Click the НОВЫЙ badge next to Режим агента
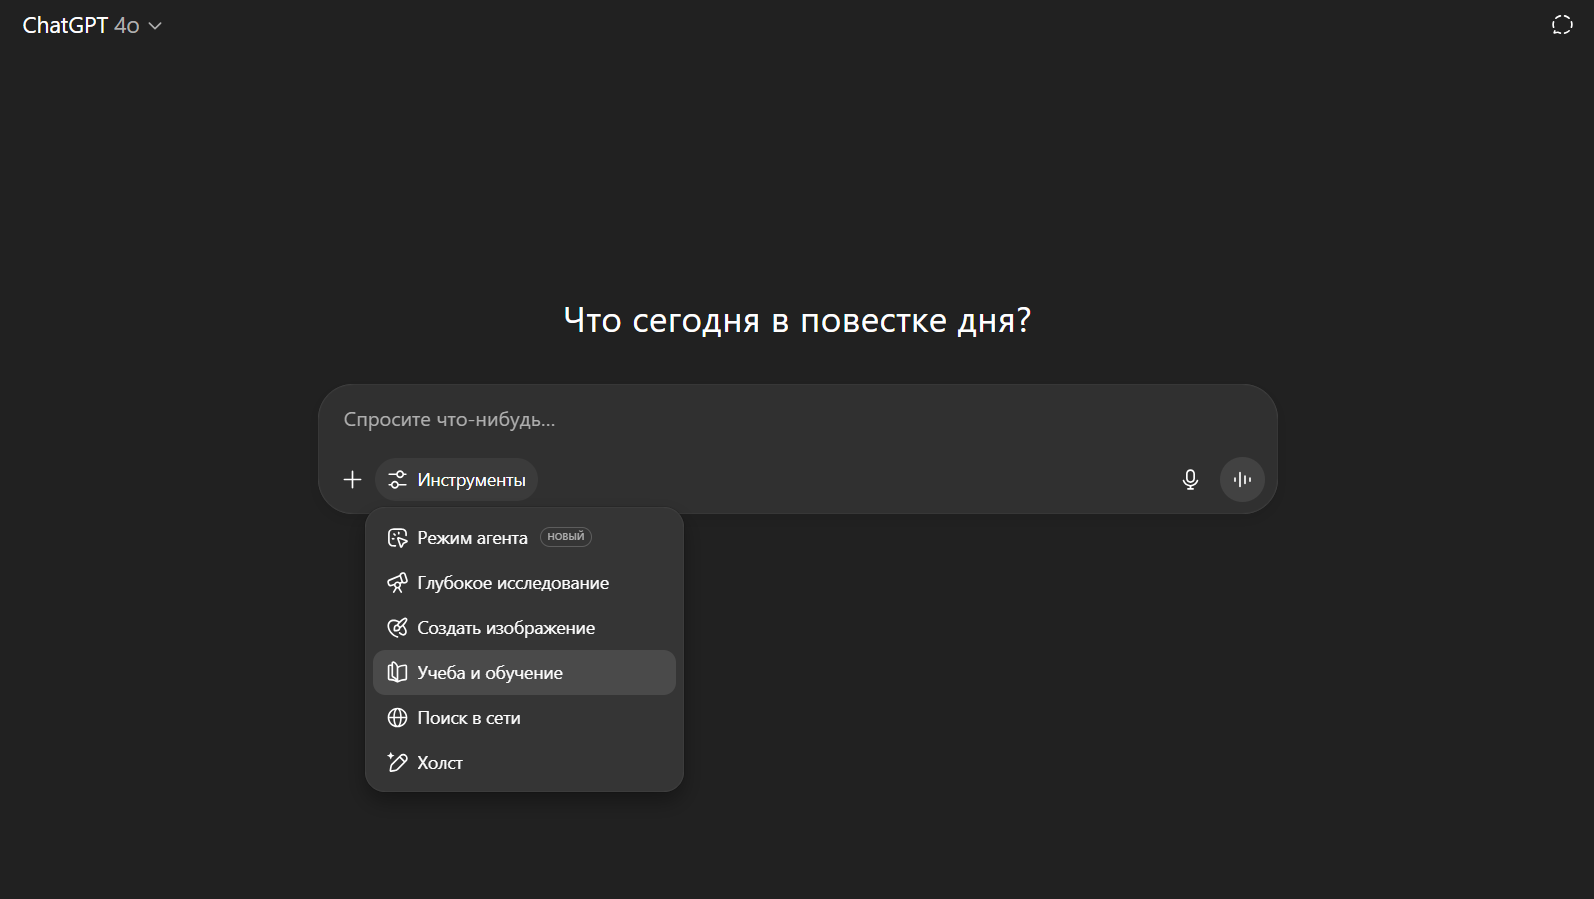Viewport: 1594px width, 899px height. click(x=566, y=537)
